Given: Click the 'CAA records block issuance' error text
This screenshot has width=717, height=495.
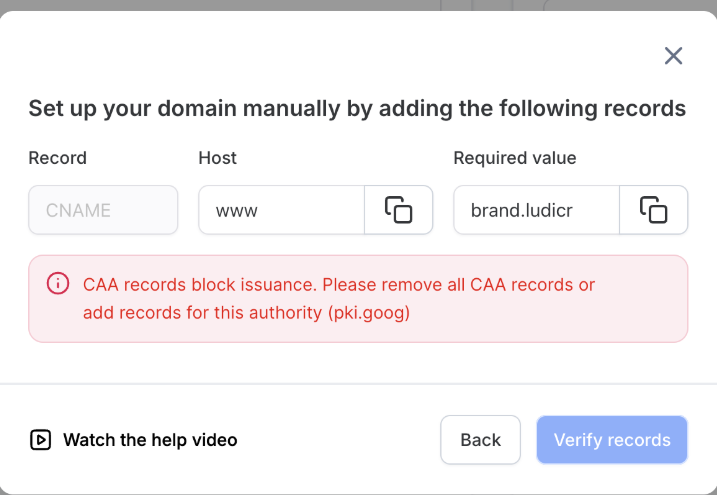Looking at the screenshot, I should [200, 285].
